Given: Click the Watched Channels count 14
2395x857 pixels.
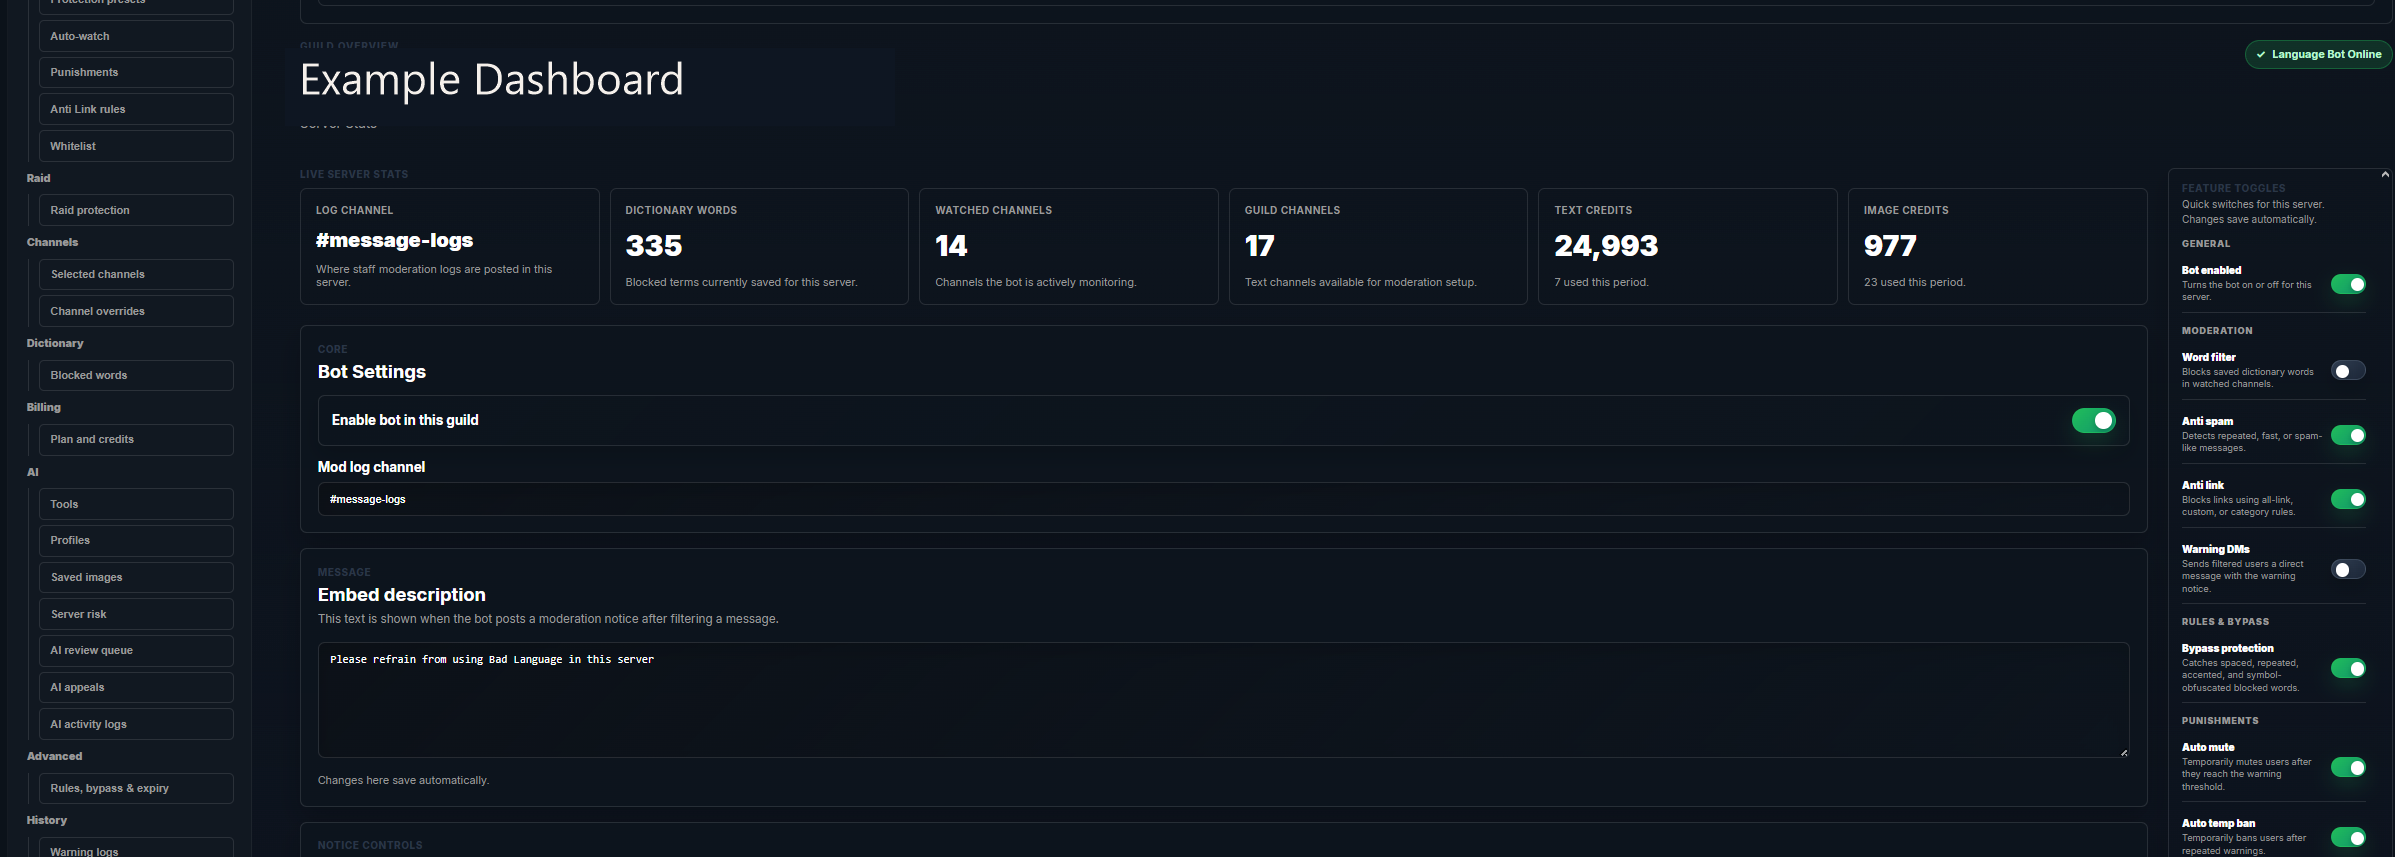Looking at the screenshot, I should point(951,246).
